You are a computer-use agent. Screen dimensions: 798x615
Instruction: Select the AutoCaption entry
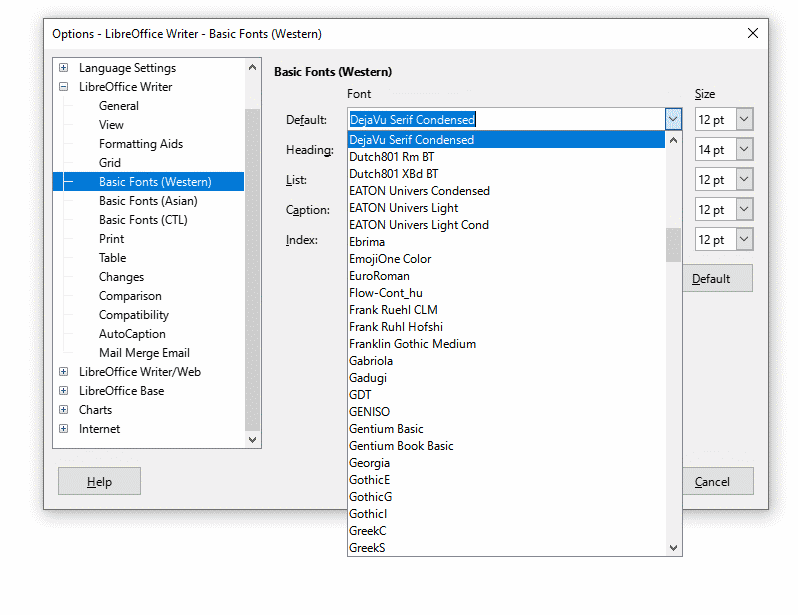coord(132,334)
